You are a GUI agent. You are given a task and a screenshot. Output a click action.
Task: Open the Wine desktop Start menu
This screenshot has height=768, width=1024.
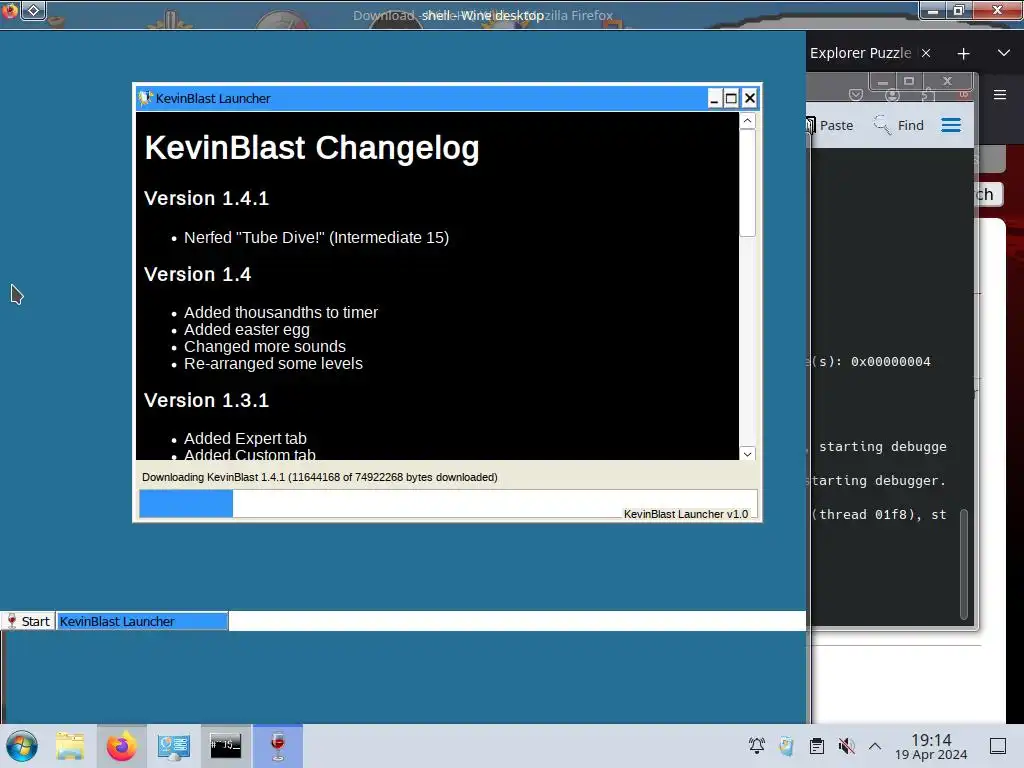tap(28, 621)
